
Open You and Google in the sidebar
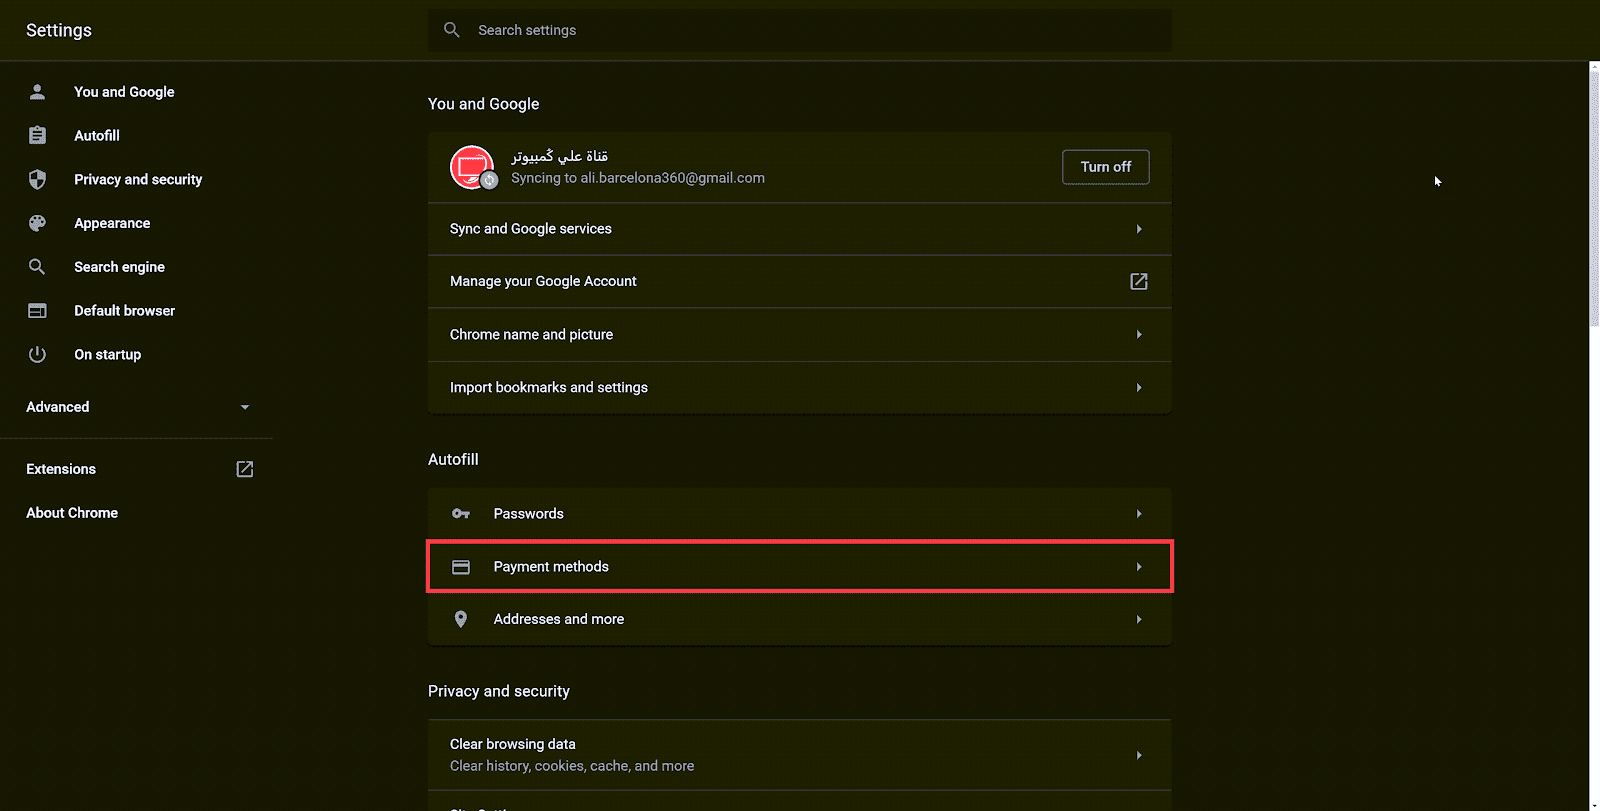tap(124, 92)
